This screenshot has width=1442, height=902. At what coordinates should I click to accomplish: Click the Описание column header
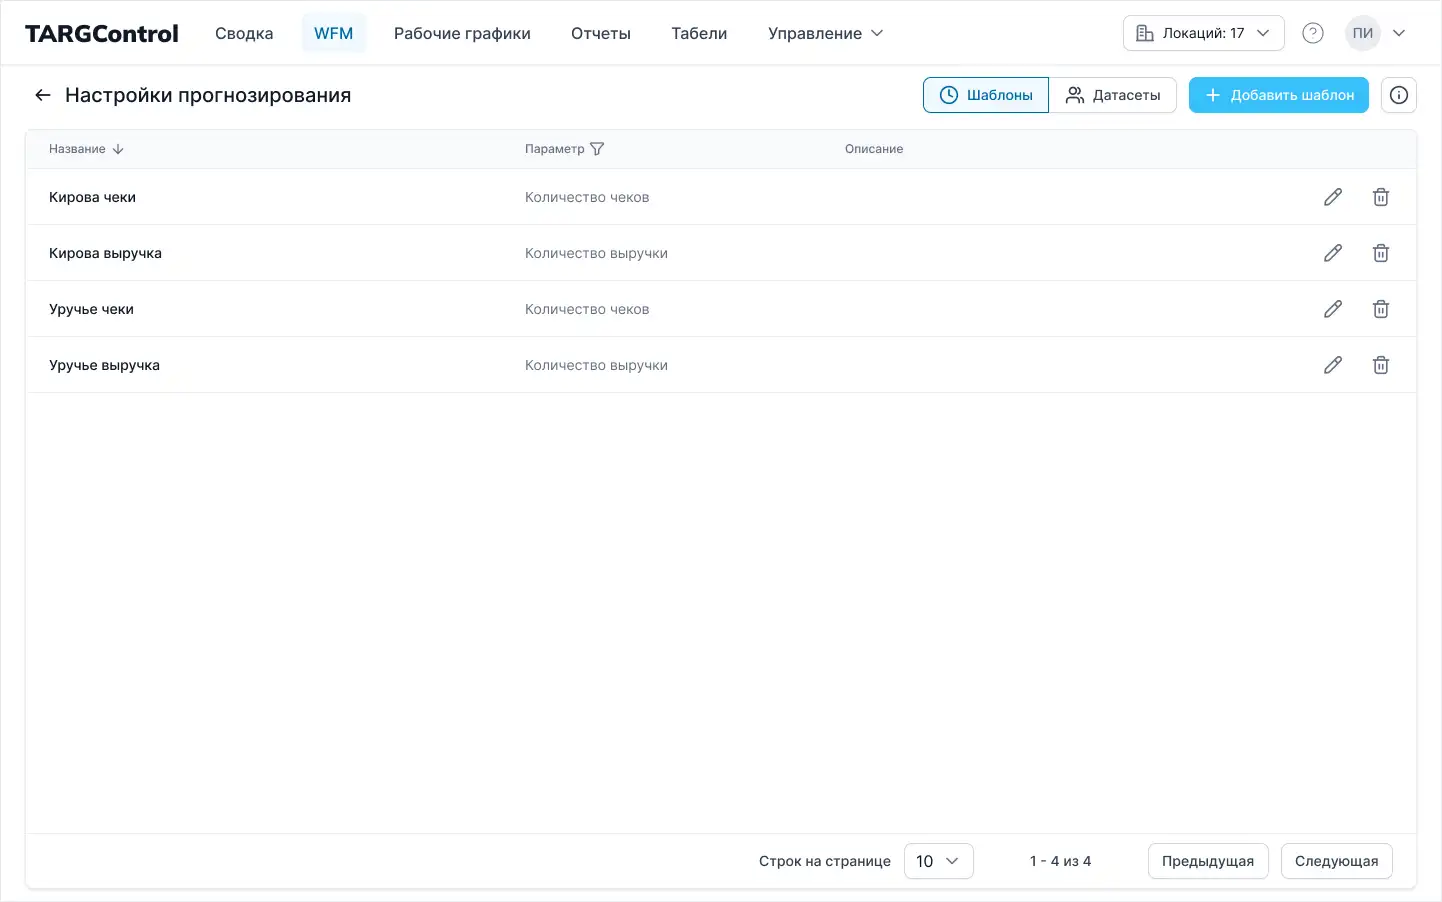[874, 149]
